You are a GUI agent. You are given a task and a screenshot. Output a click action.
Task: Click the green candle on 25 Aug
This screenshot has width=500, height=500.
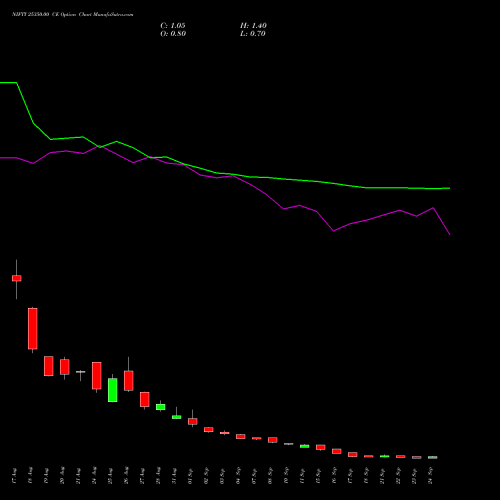(x=113, y=390)
